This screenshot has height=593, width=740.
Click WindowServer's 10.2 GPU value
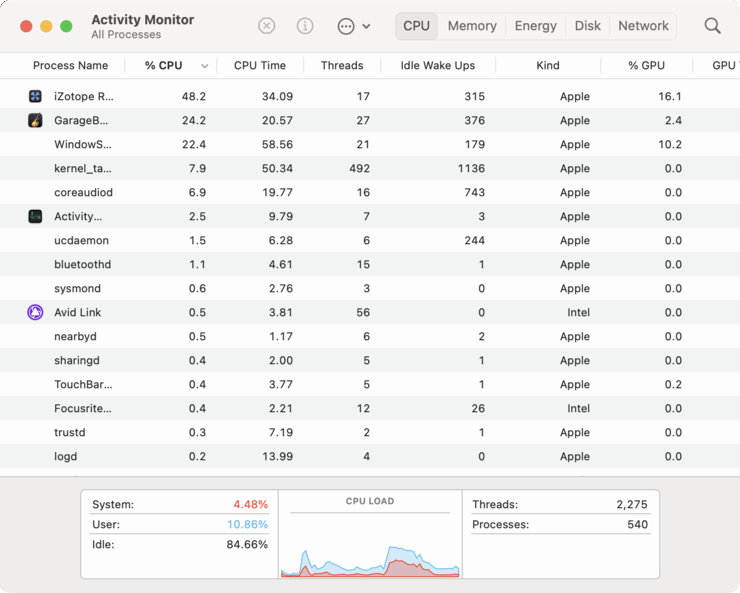[670, 144]
